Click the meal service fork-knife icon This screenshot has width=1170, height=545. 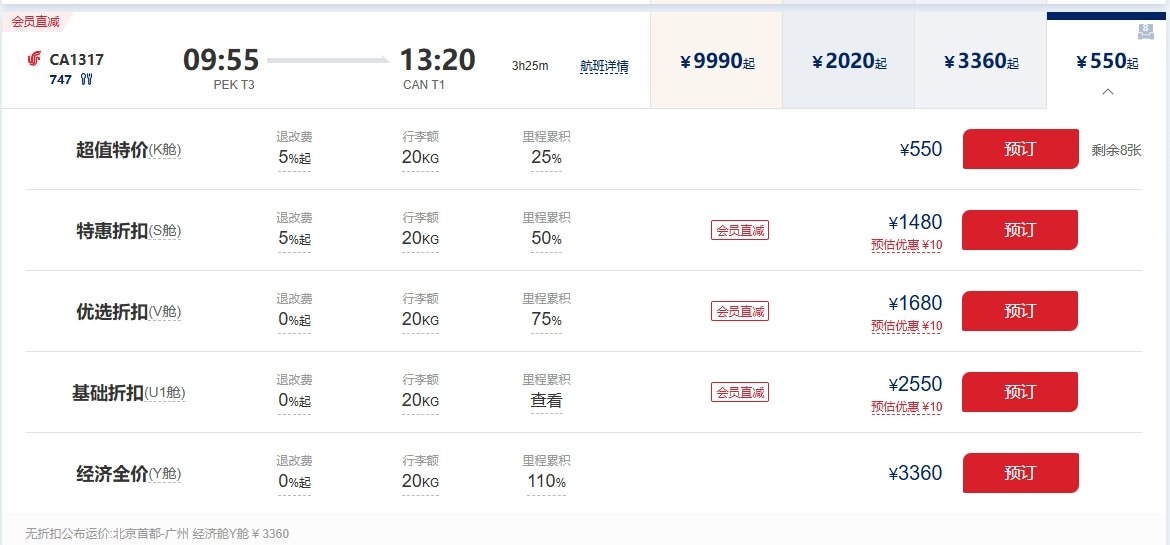click(86, 79)
